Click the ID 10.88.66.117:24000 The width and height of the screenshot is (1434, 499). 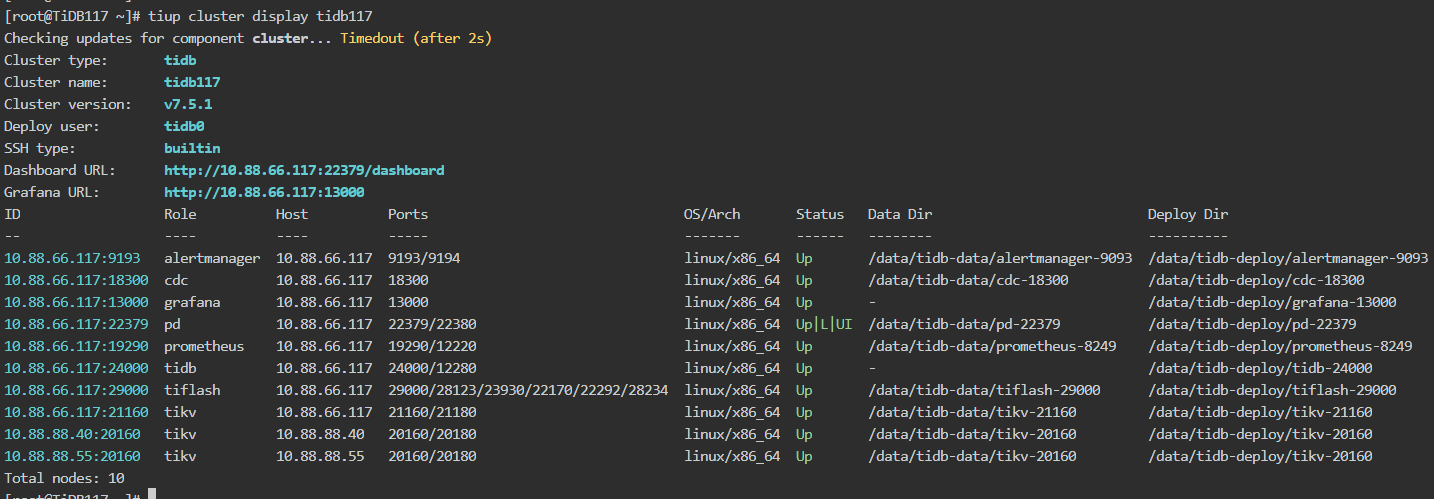pos(76,368)
